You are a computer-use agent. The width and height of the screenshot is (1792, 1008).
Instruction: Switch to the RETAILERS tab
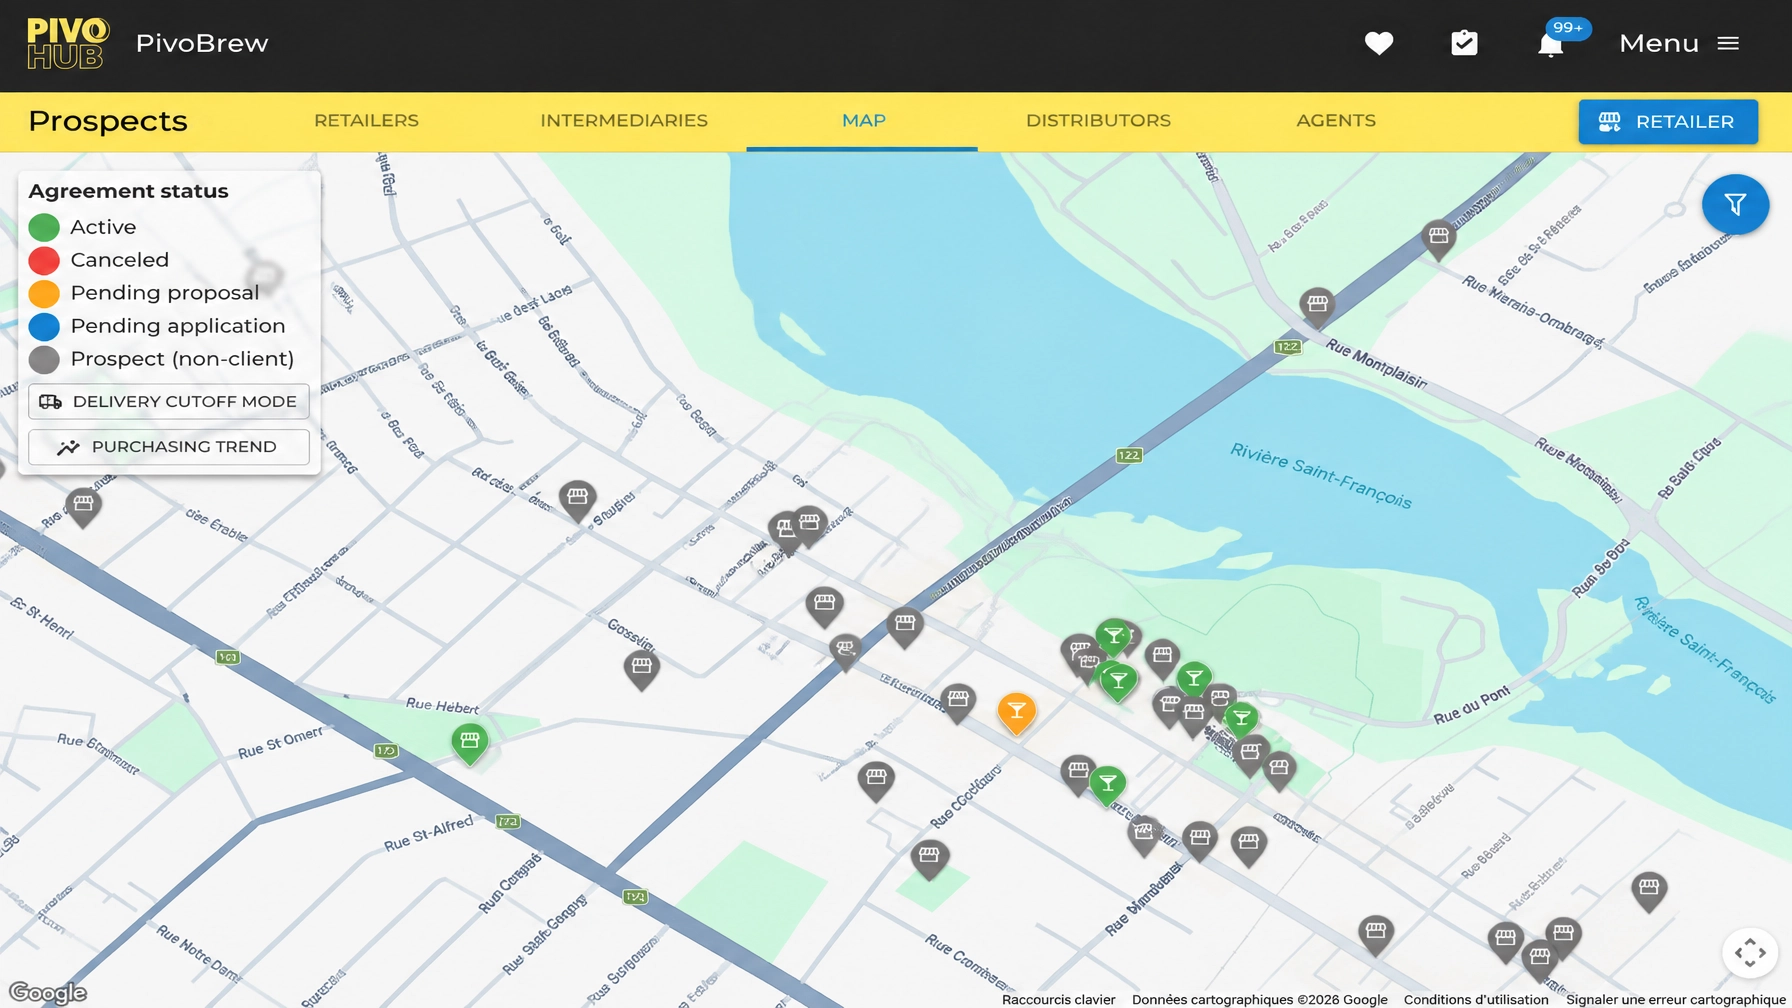366,121
